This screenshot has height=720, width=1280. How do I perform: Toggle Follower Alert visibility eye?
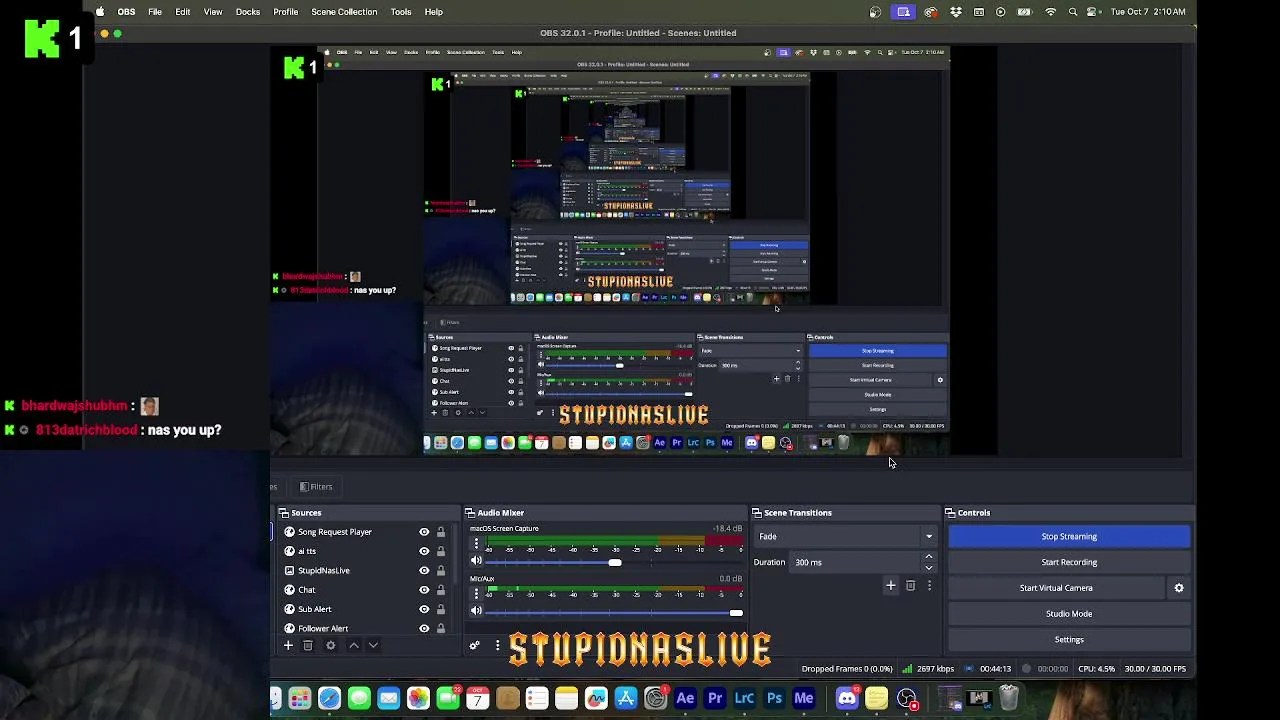tap(424, 628)
